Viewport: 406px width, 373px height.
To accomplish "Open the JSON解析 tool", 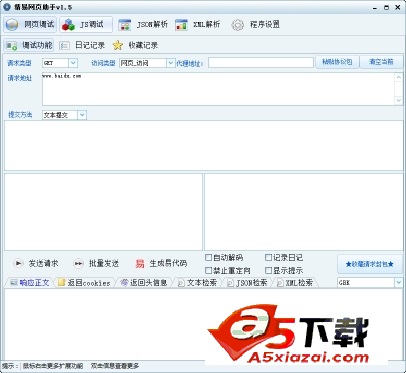I will pos(143,25).
